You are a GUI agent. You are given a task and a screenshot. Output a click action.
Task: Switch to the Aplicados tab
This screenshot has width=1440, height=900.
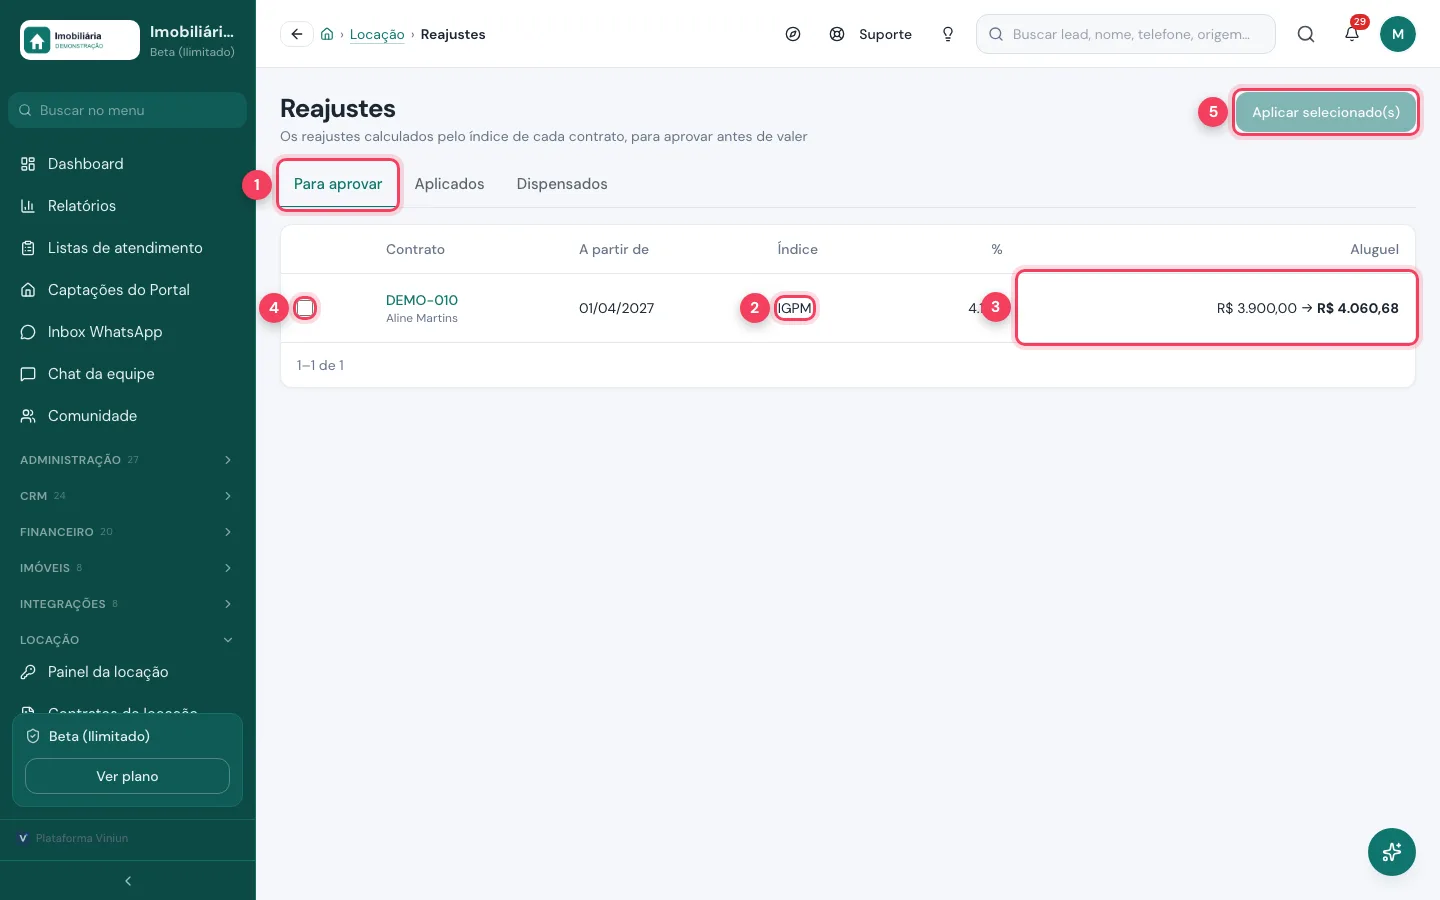[x=449, y=184]
